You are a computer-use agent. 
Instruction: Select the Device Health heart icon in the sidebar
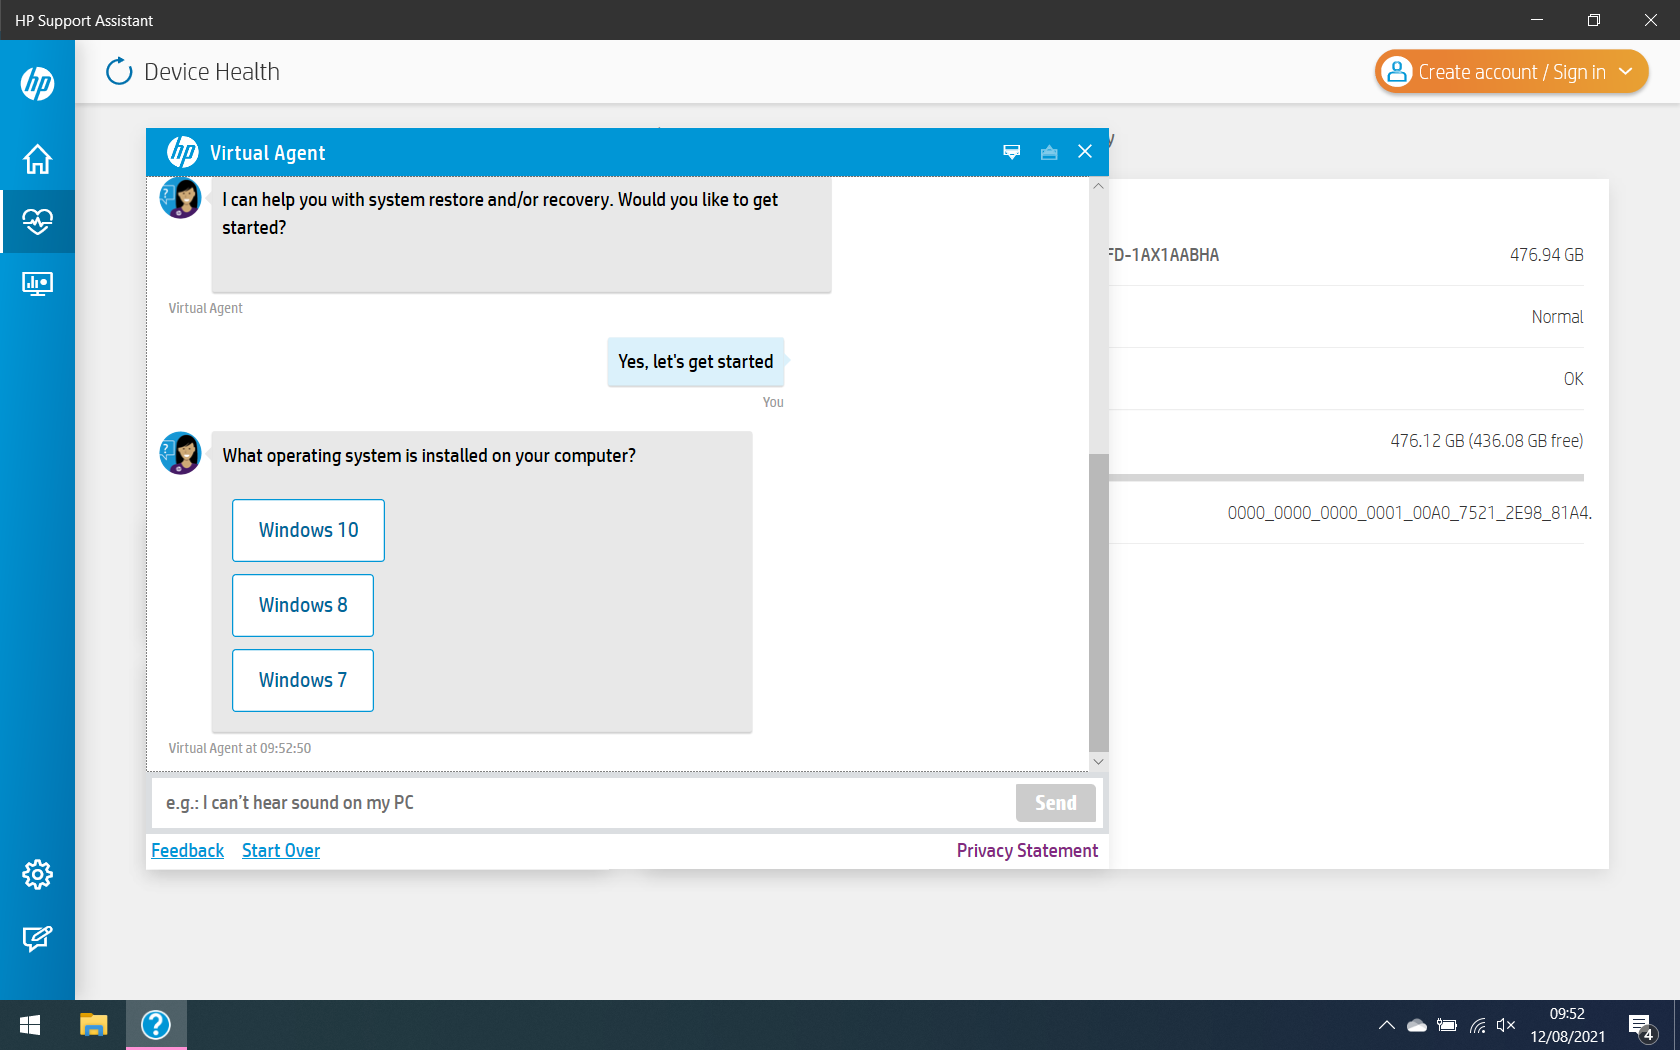(37, 221)
